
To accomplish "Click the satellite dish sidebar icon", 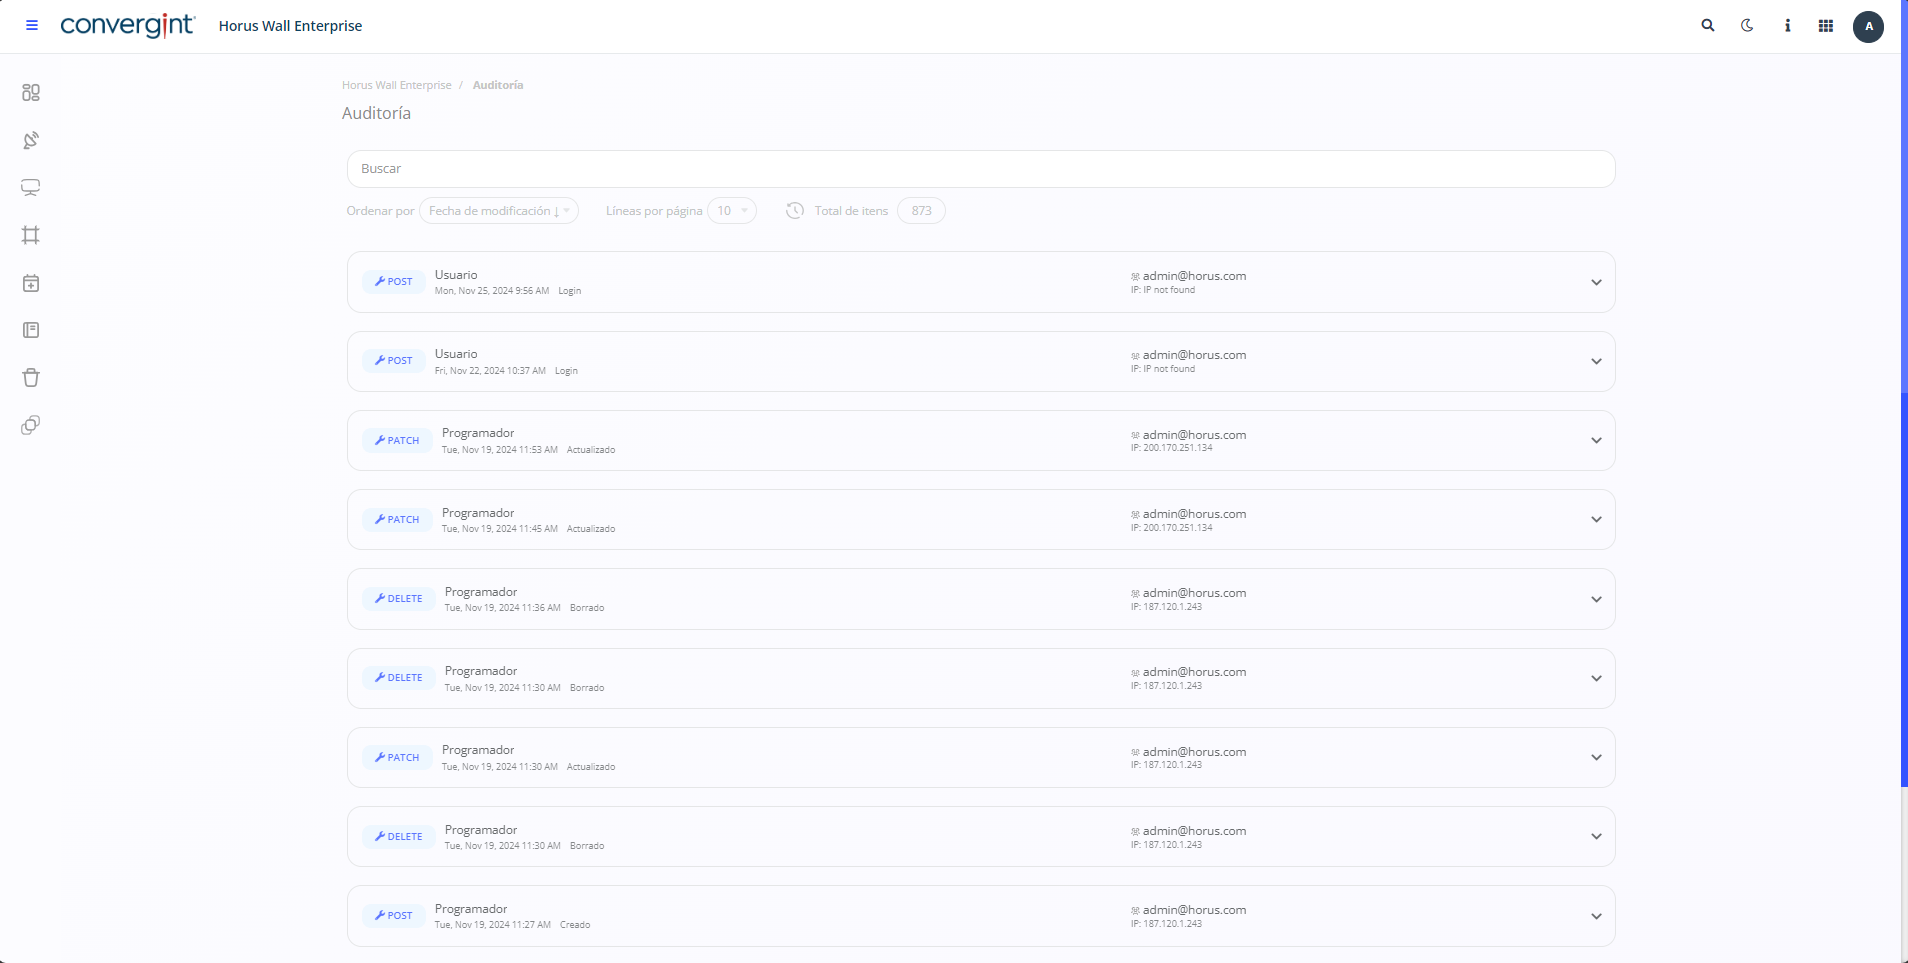I will coord(31,140).
